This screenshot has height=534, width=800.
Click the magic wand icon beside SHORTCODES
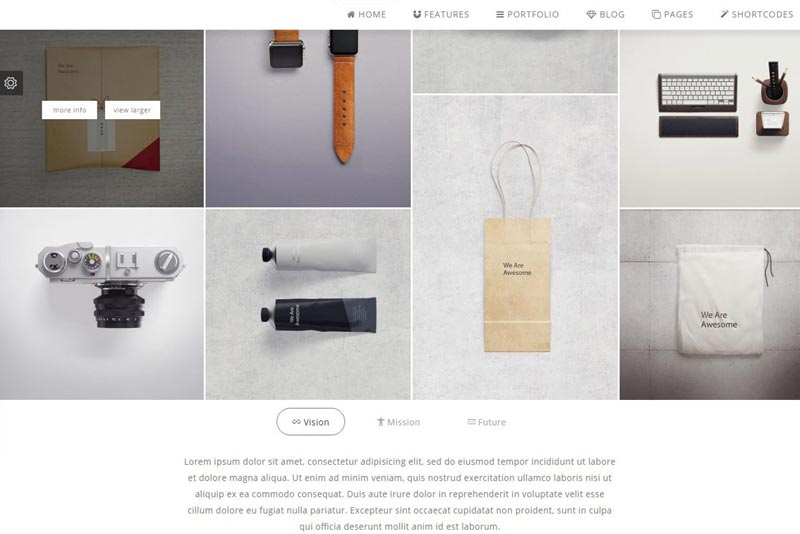(724, 14)
